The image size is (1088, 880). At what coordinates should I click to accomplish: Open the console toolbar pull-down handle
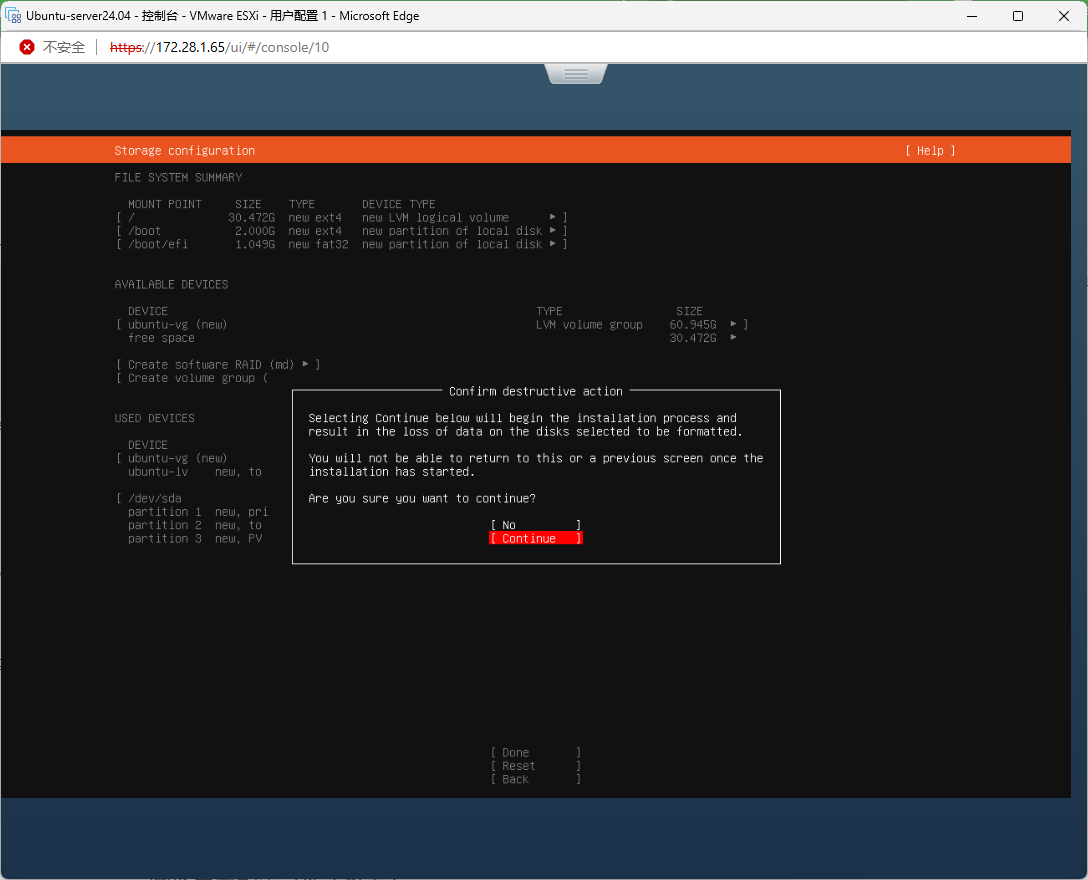(x=575, y=74)
